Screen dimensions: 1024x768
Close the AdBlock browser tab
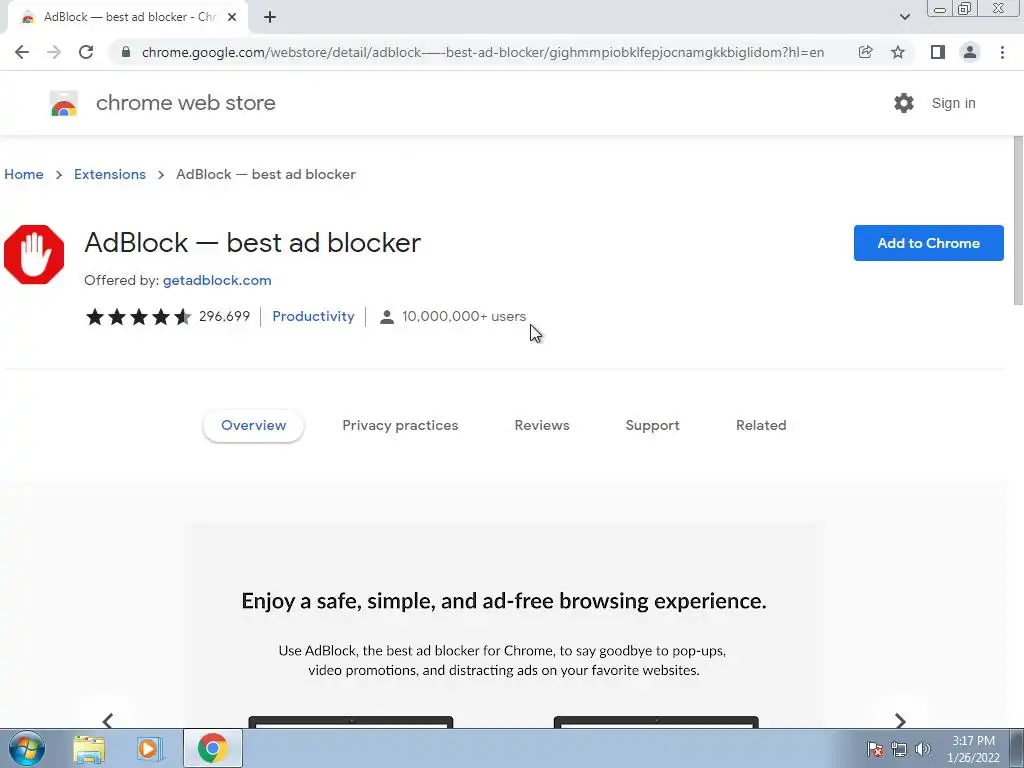[232, 18]
